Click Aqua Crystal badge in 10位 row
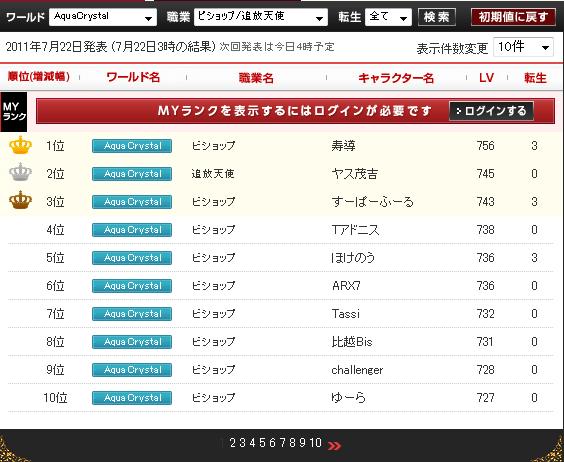Viewport: 564px width, 462px height. 132,398
